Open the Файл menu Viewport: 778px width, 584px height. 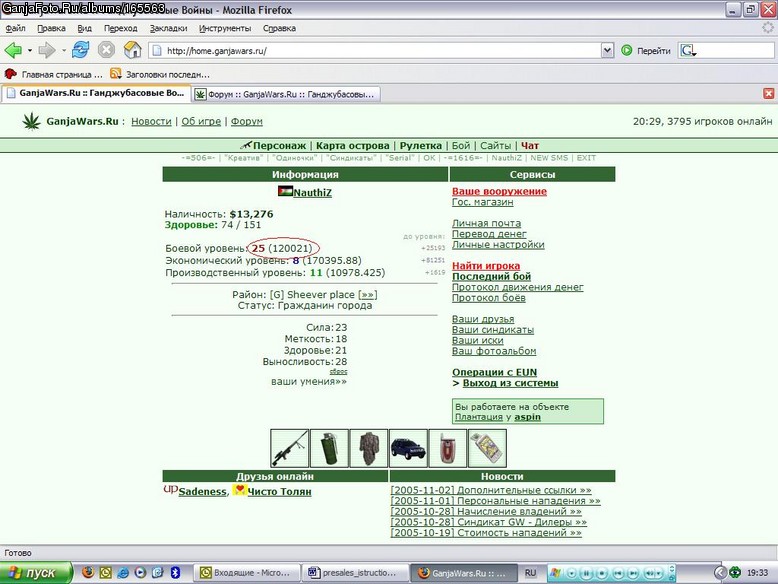pos(15,28)
